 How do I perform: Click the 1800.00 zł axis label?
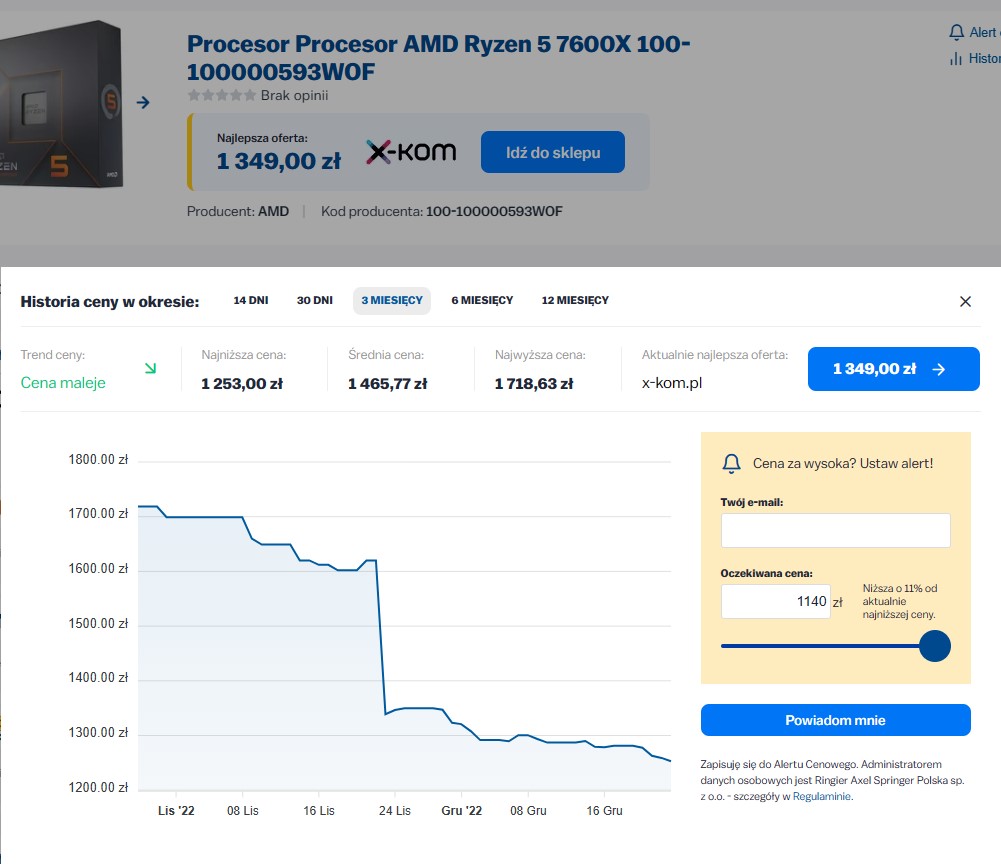(98, 459)
